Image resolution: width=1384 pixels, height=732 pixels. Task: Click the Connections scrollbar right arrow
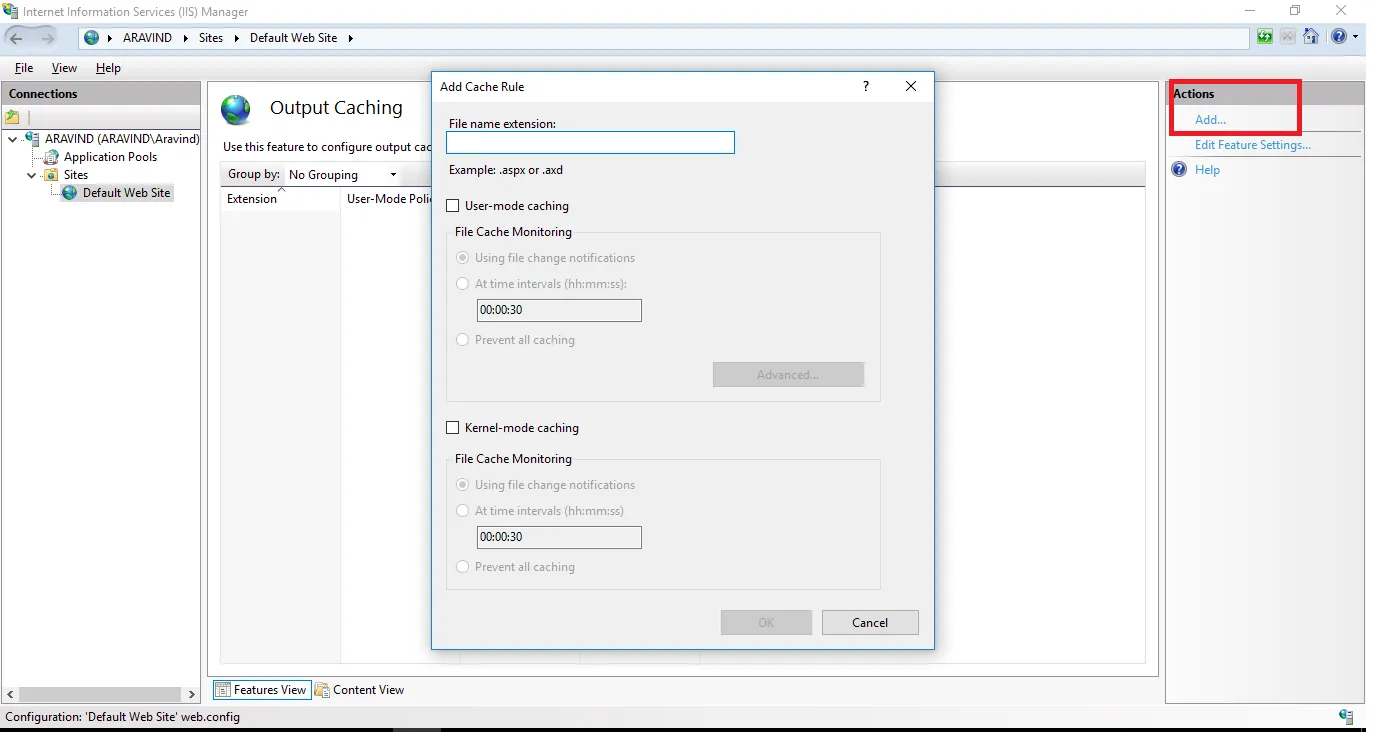(192, 694)
